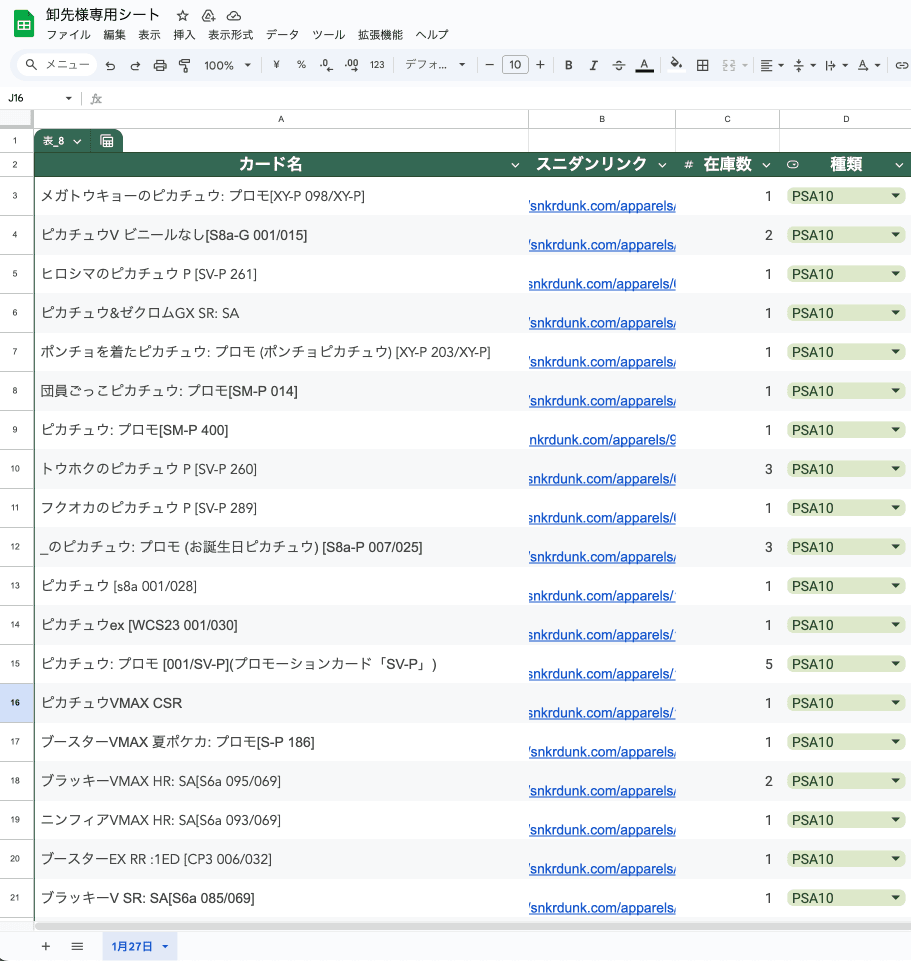Decrease font size with minus button
The width and height of the screenshot is (911, 961).
point(489,64)
